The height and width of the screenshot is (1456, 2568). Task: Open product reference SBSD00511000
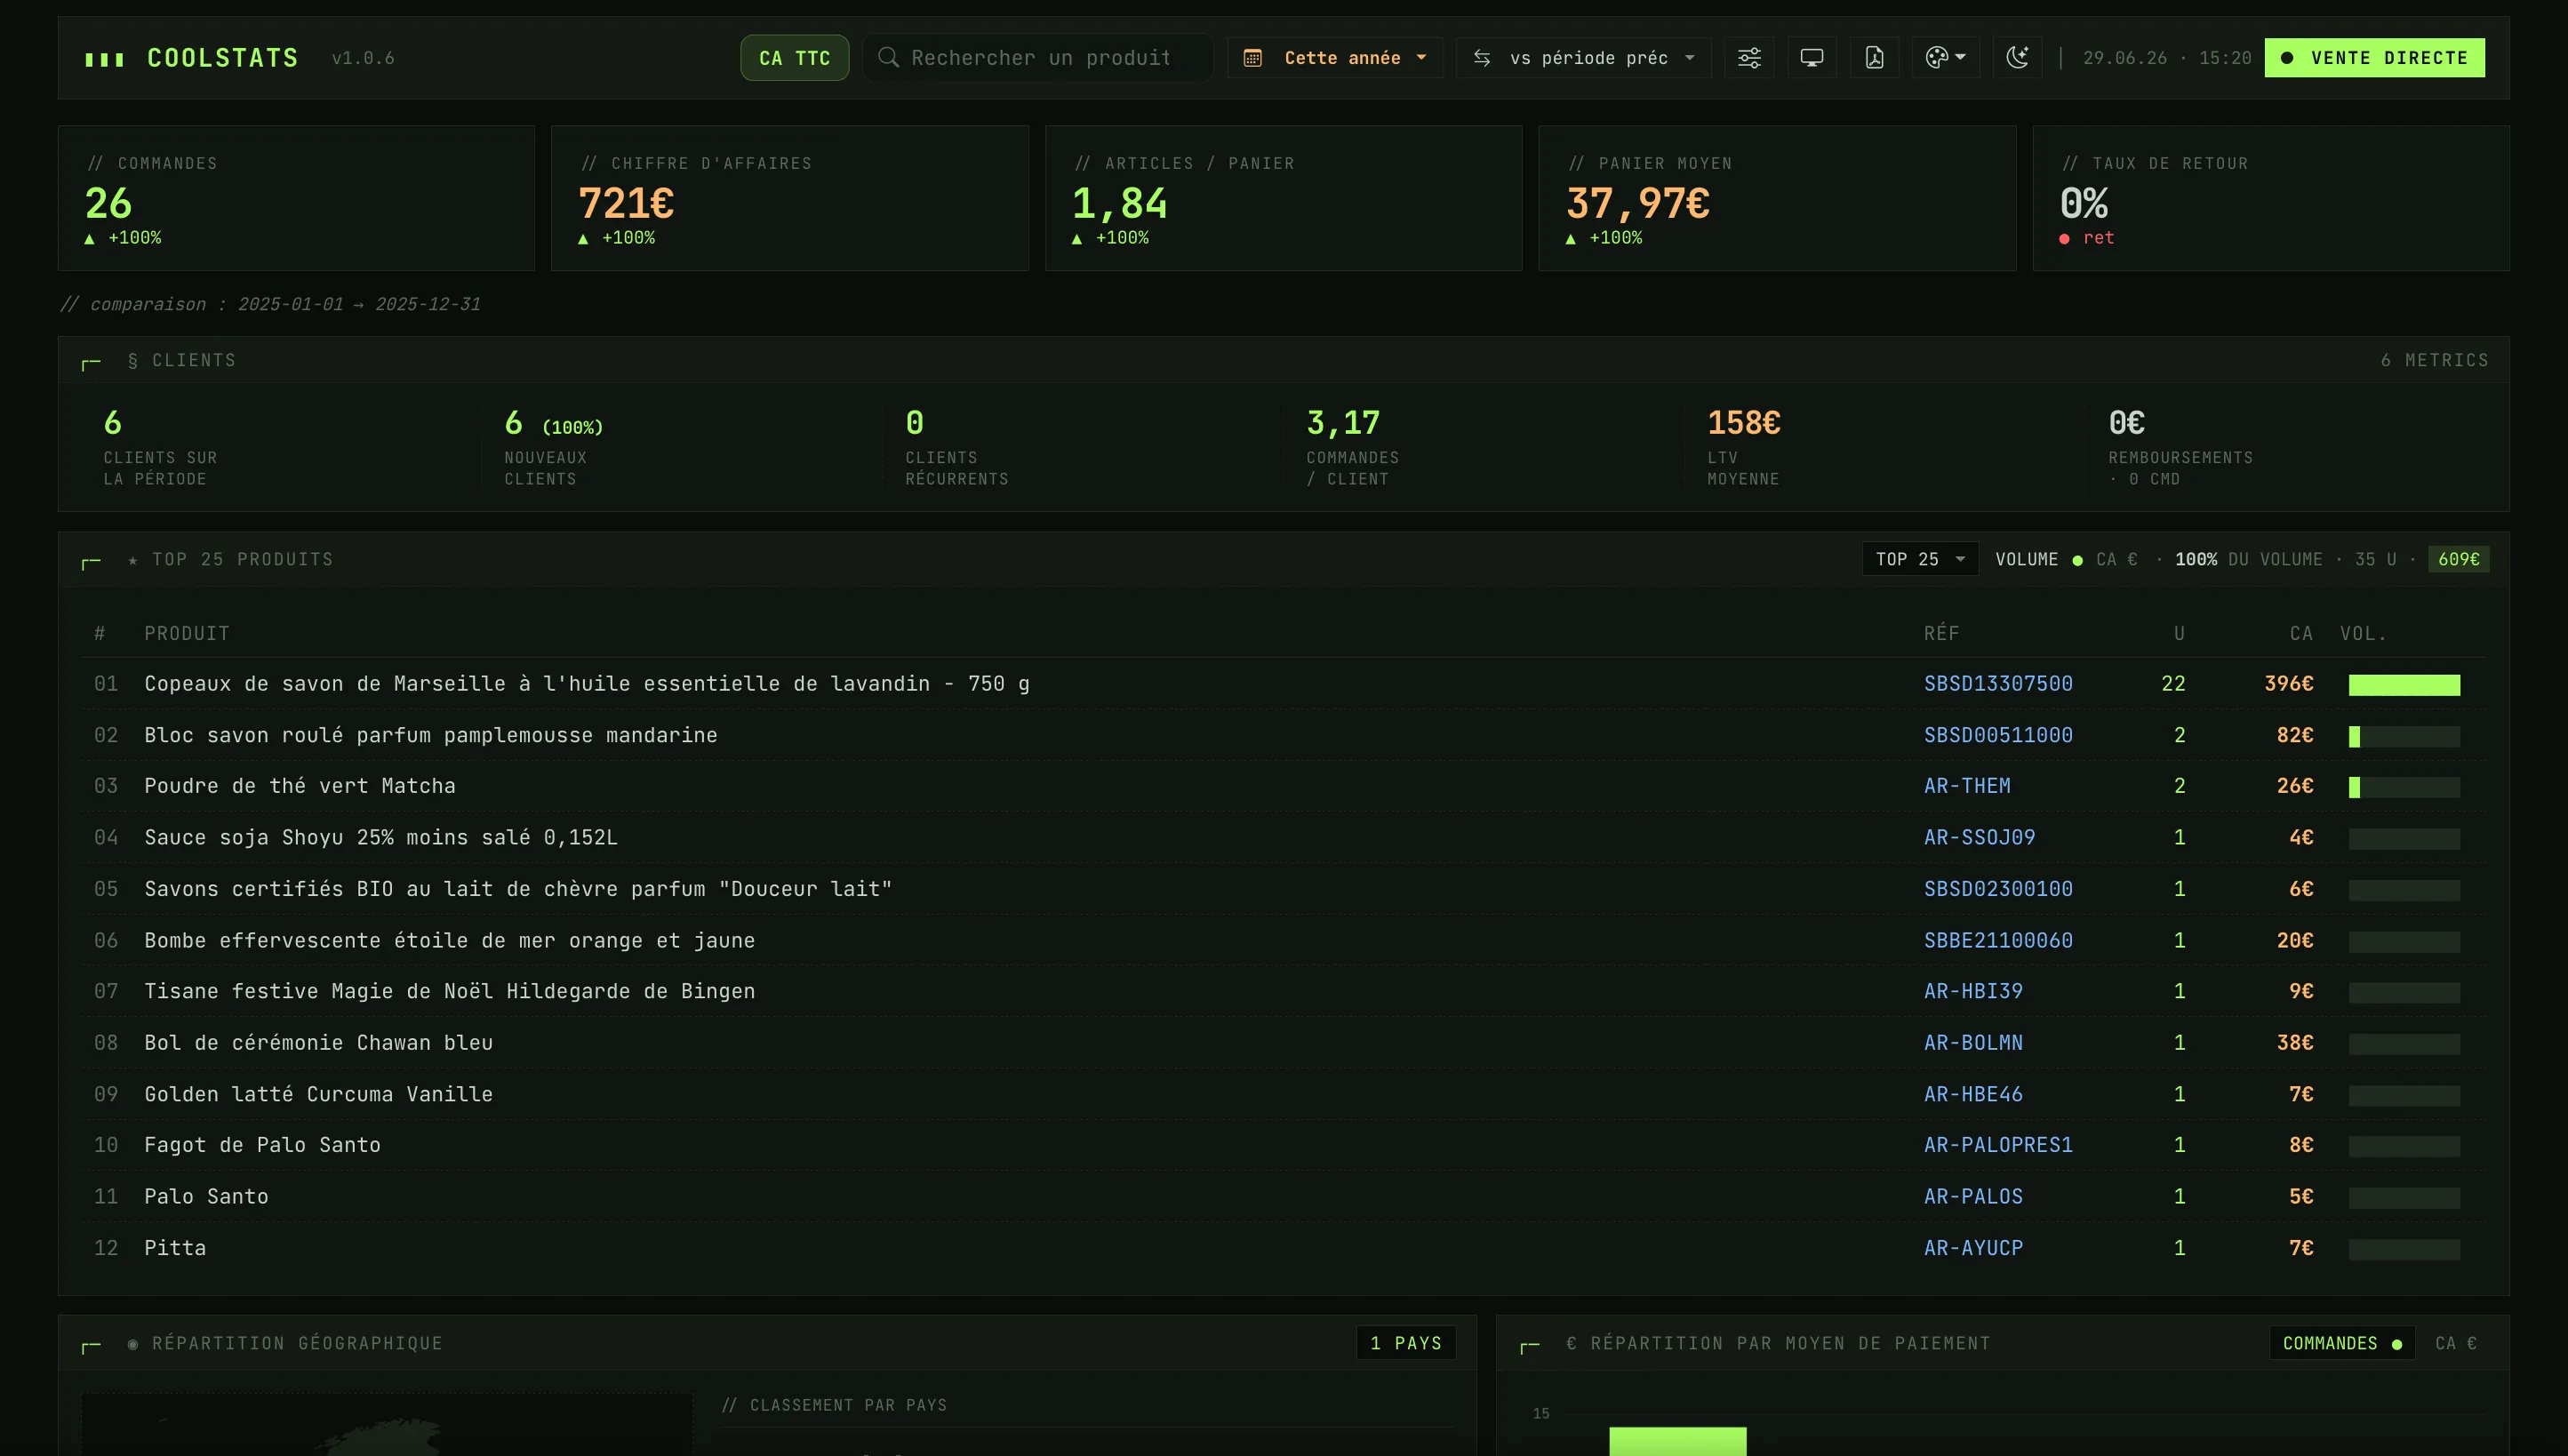coord(1998,735)
